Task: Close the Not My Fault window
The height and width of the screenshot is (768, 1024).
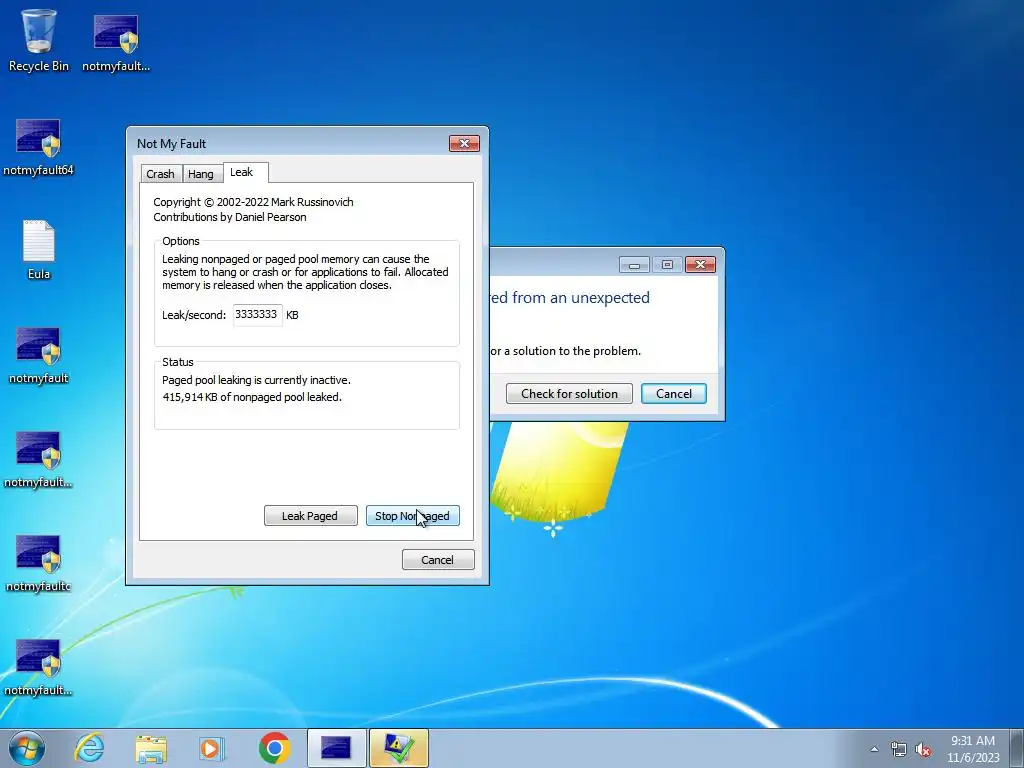Action: [x=464, y=143]
